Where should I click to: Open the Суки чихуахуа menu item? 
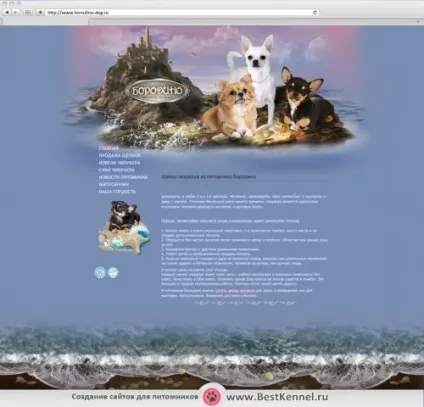[117, 170]
